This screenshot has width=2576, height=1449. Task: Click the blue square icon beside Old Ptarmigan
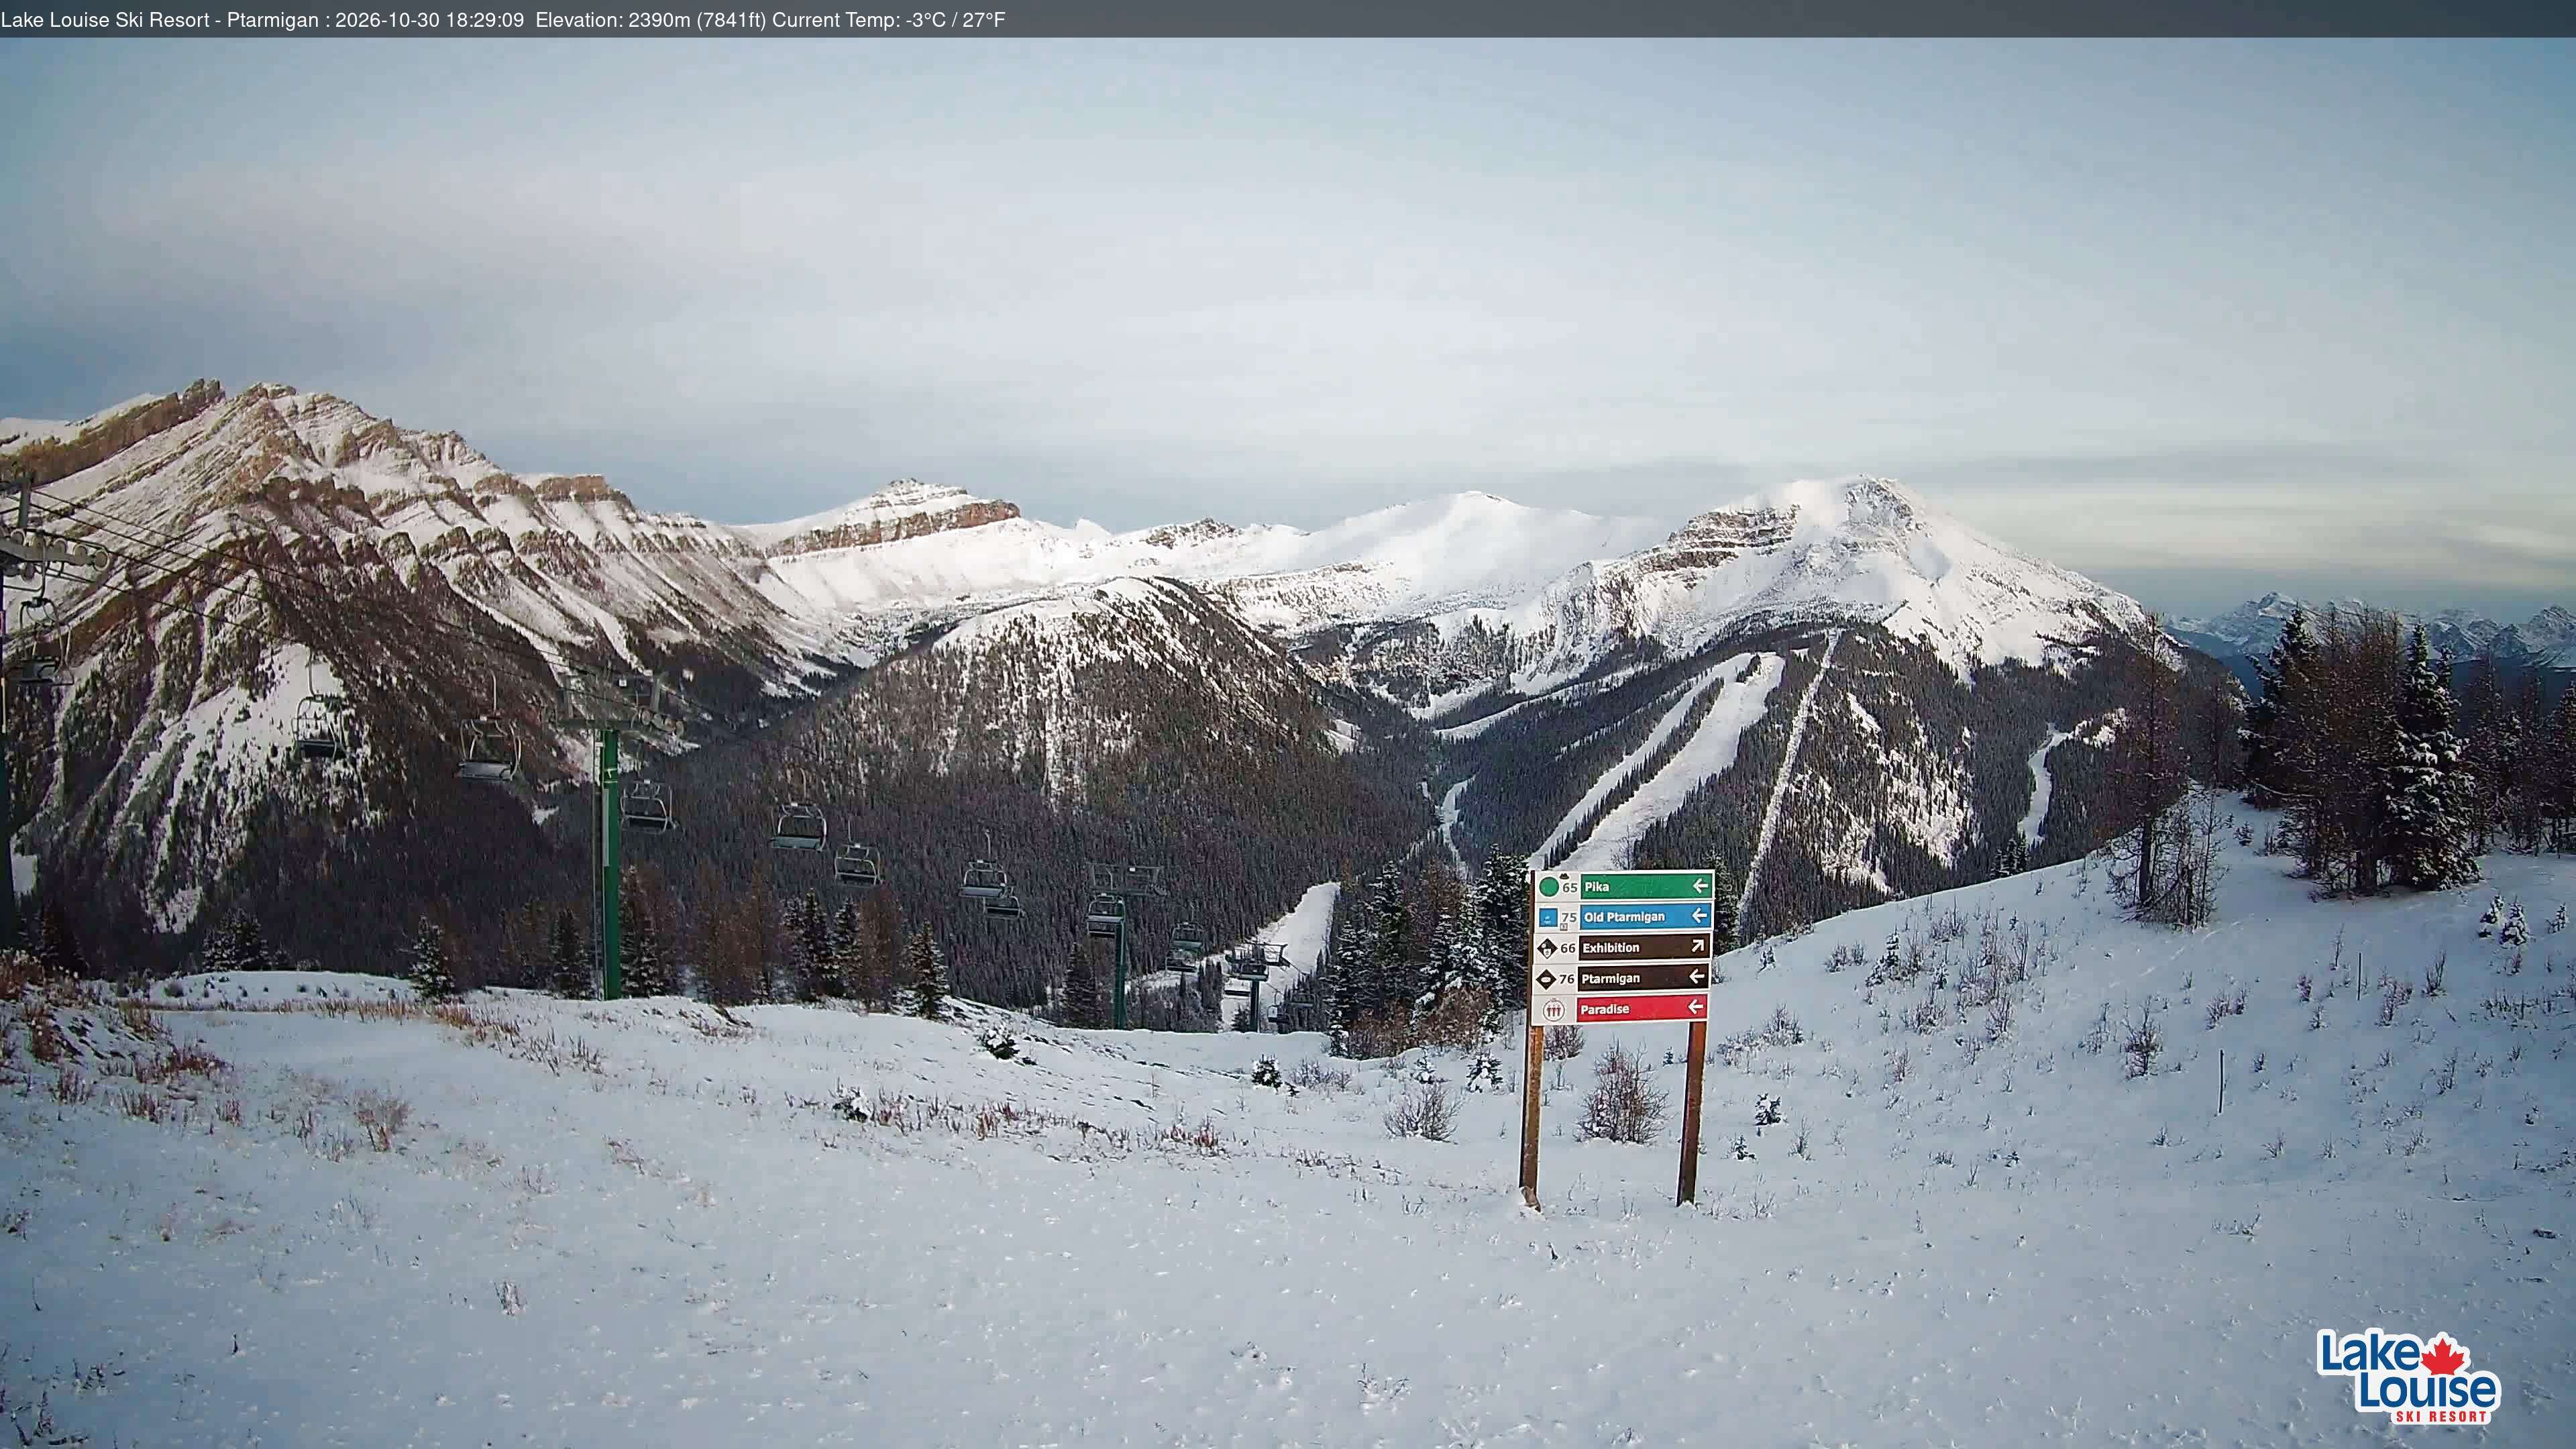pyautogui.click(x=1549, y=918)
